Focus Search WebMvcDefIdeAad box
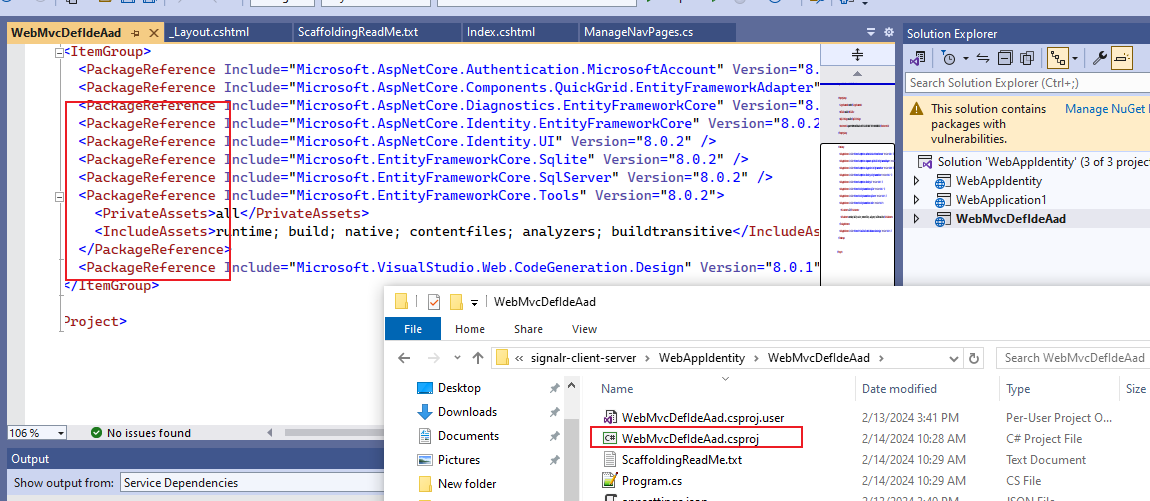 1072,358
